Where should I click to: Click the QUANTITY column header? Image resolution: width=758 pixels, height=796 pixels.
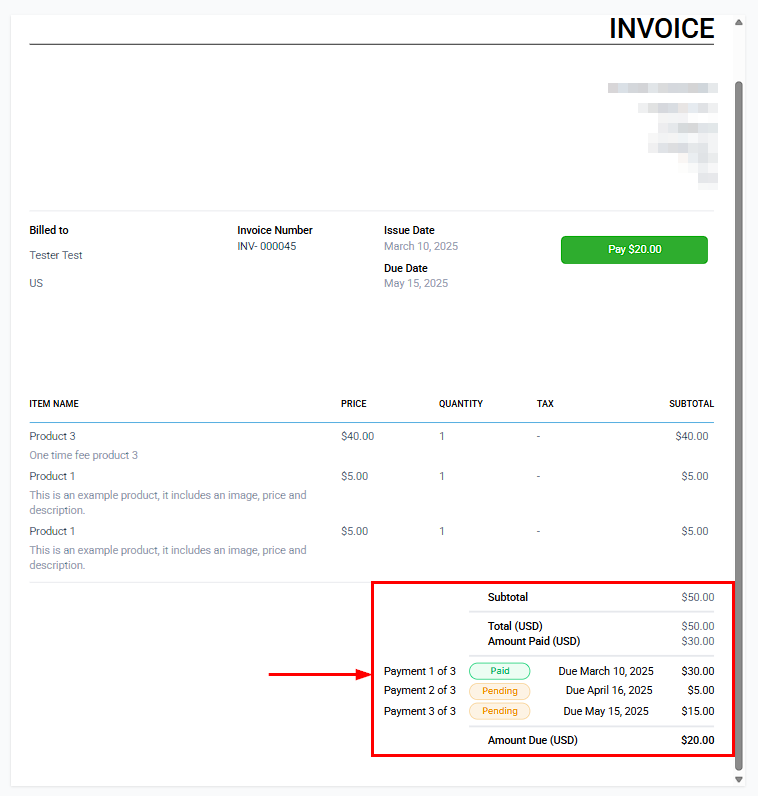460,404
